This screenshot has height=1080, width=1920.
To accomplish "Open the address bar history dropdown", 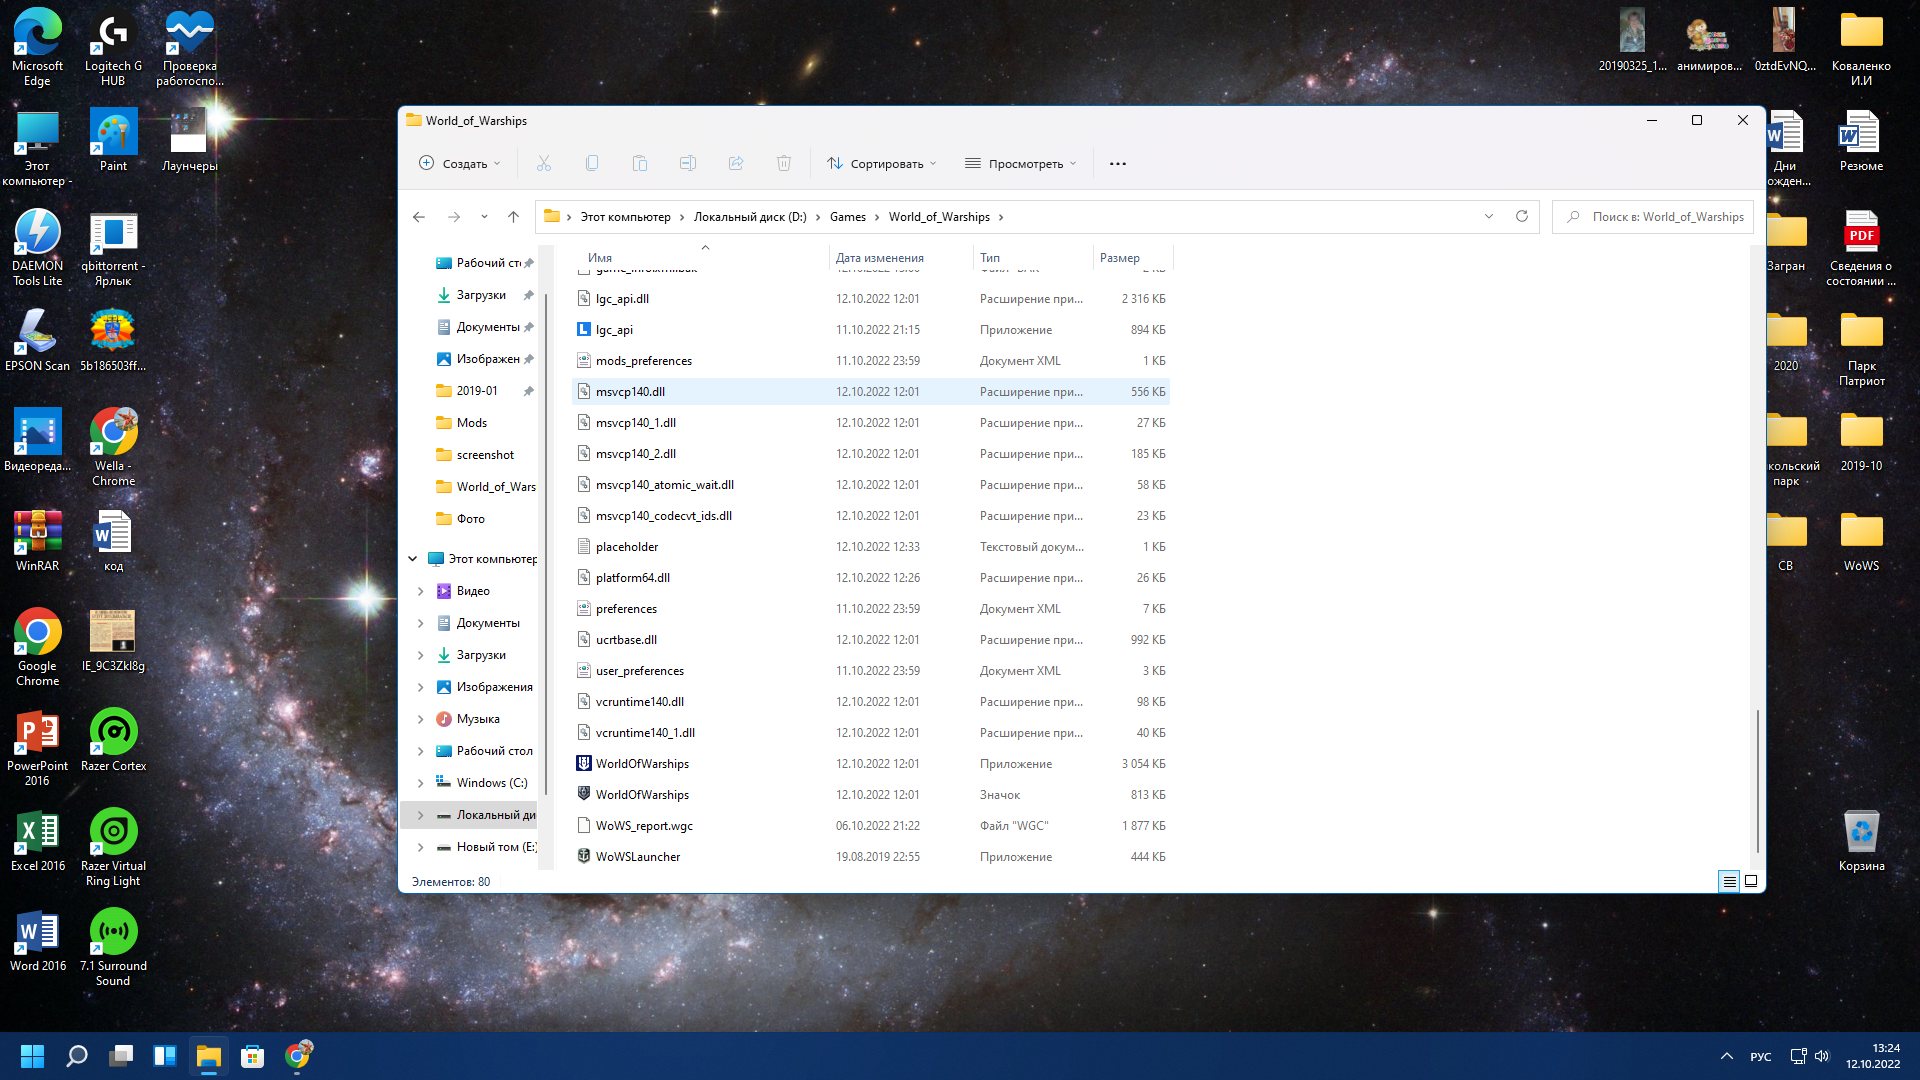I will click(x=1489, y=216).
